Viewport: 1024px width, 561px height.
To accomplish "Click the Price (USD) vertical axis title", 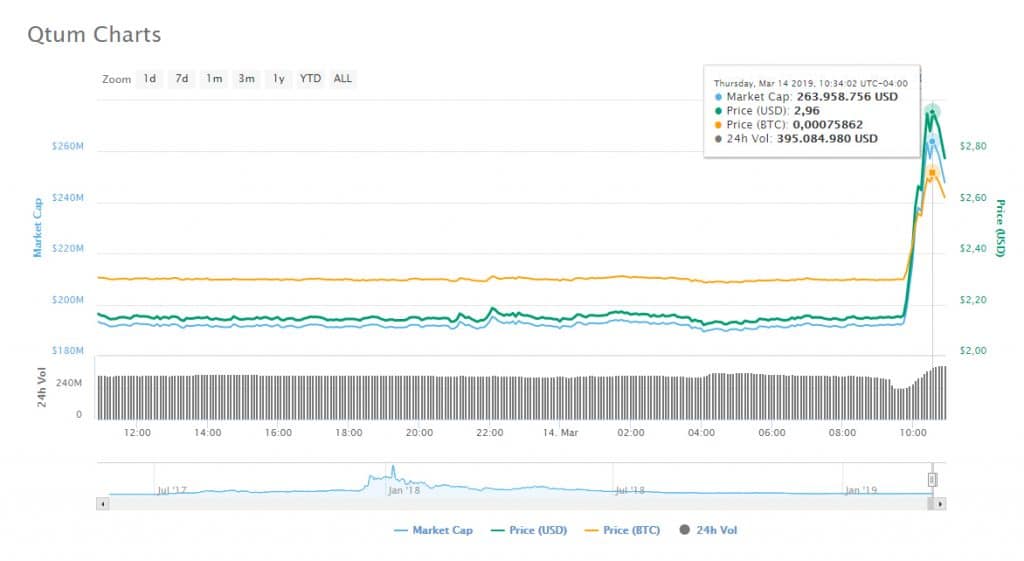I will [1000, 228].
